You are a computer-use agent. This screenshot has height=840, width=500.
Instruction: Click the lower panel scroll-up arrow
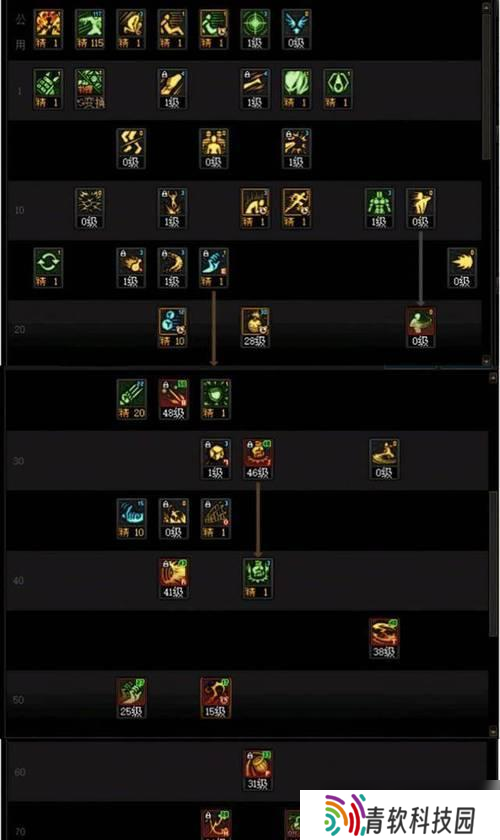[493, 378]
